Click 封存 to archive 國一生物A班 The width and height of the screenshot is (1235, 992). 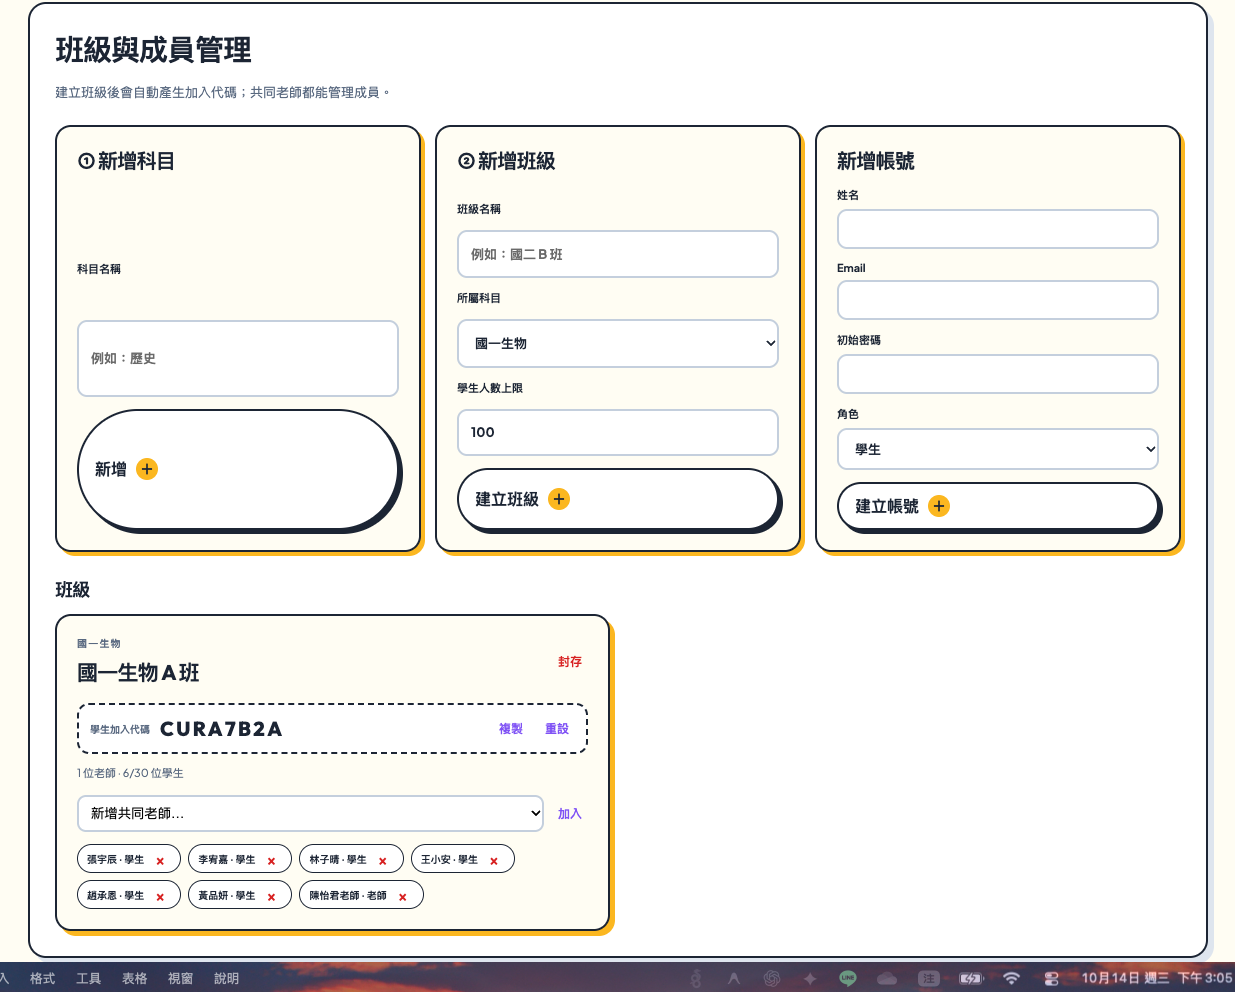570,662
